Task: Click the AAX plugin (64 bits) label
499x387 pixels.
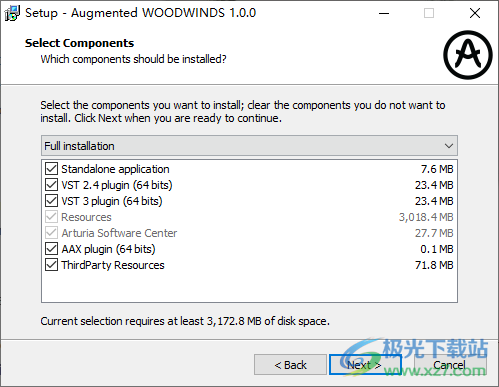Action: click(x=108, y=249)
